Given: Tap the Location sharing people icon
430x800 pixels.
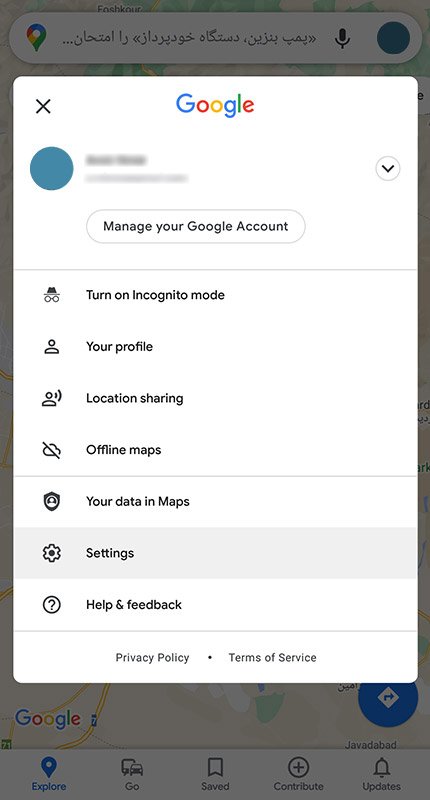Looking at the screenshot, I should point(52,398).
